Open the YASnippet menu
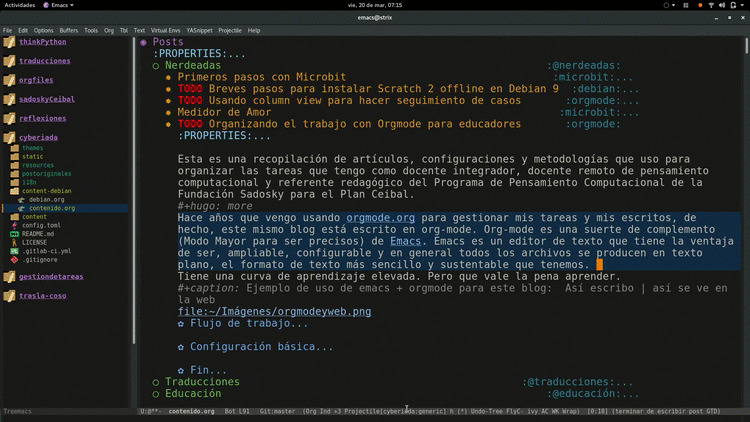The height and width of the screenshot is (422, 750). point(199,30)
